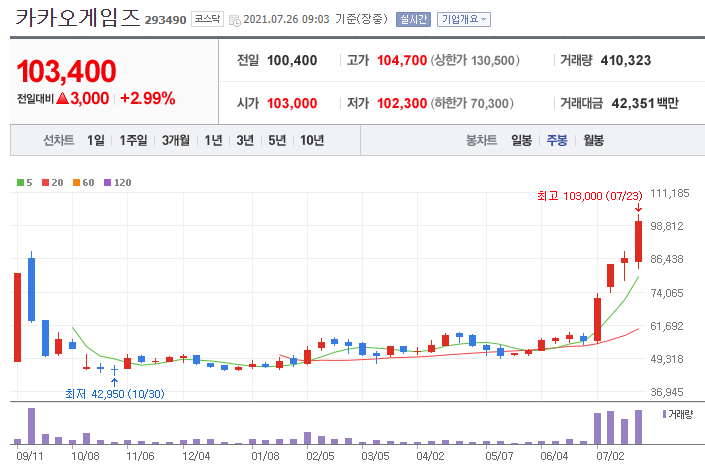Click the rightmost volume bar
The height and width of the screenshot is (471, 705).
pyautogui.click(x=638, y=427)
